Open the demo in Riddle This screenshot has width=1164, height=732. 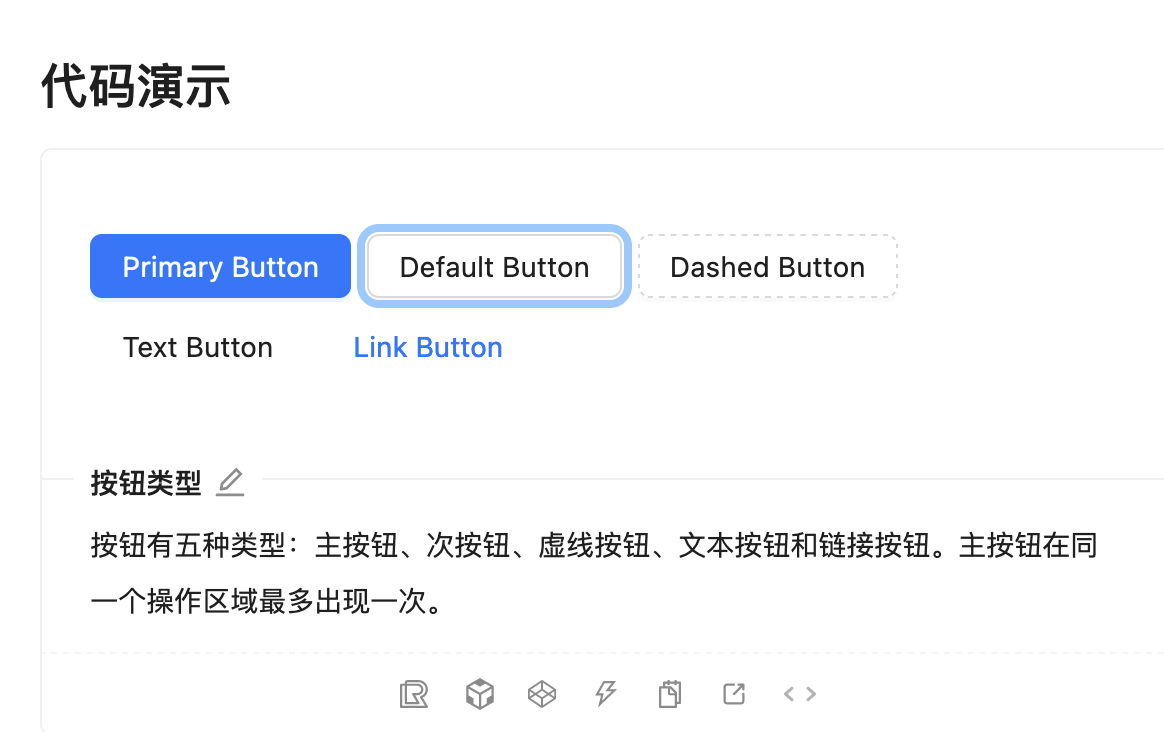pyautogui.click(x=413, y=693)
